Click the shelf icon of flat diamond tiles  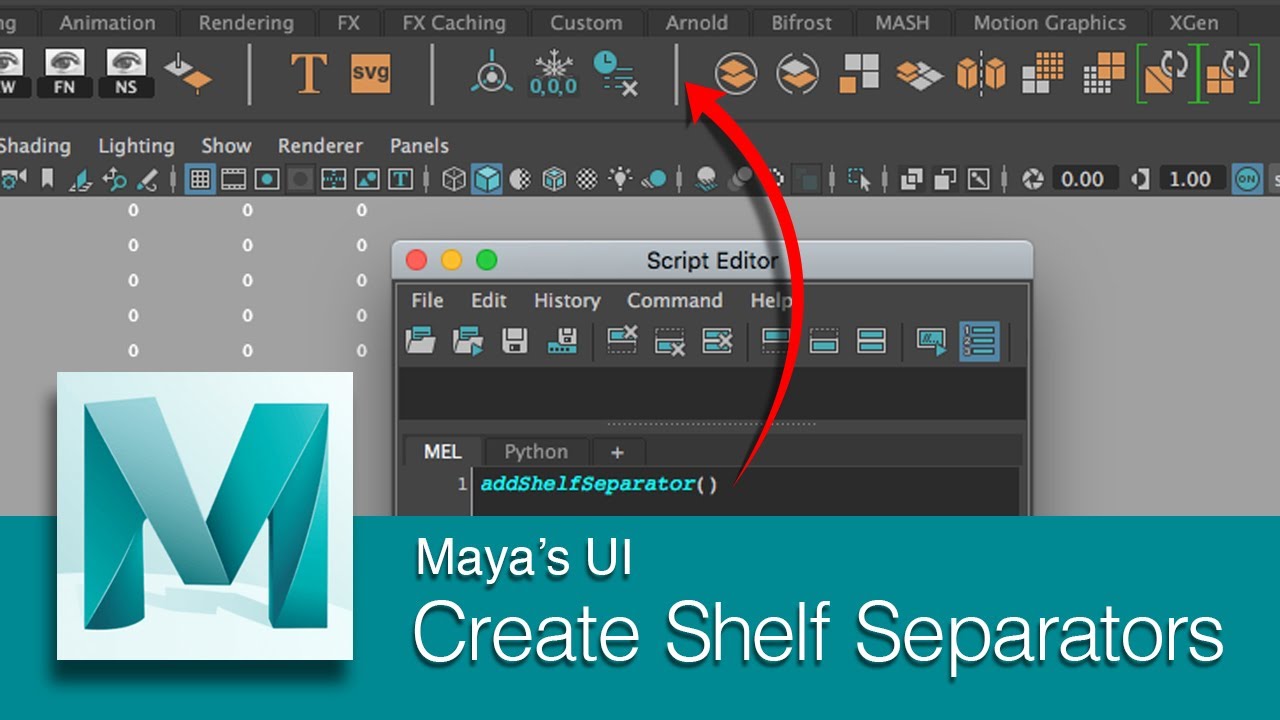coord(919,73)
